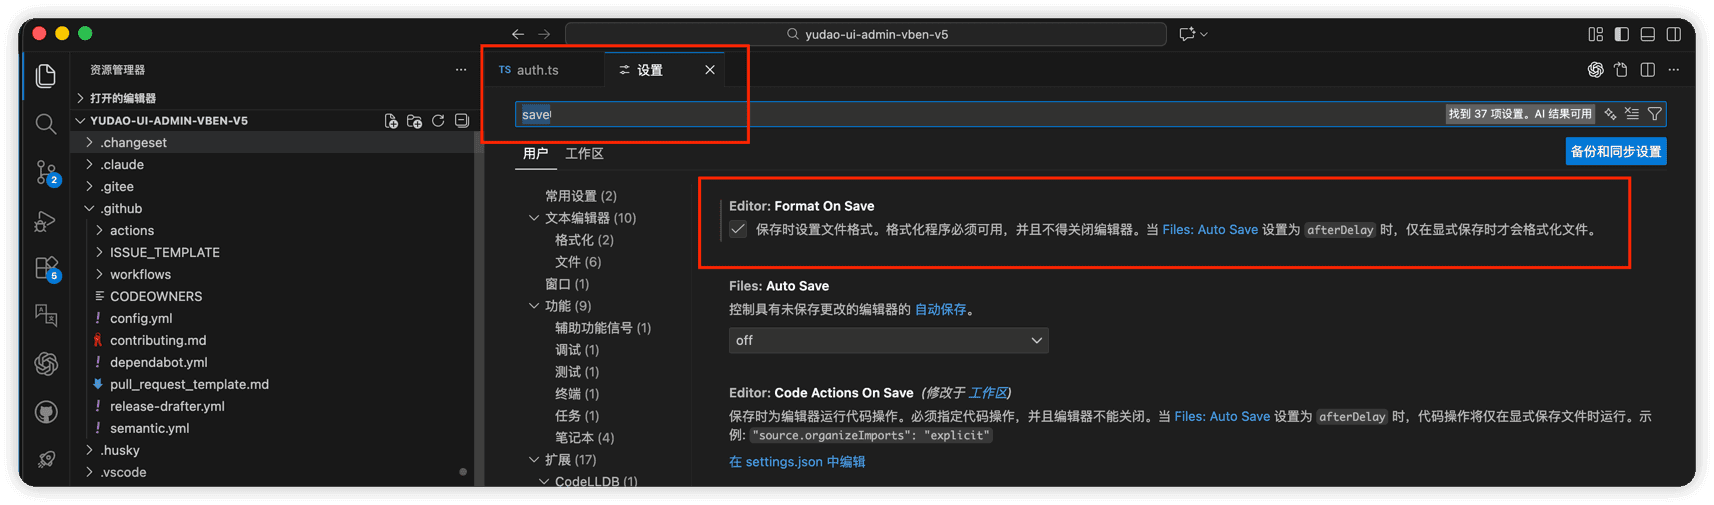The height and width of the screenshot is (505, 1714).
Task: Collapse 文本编辑器 (10) in settings tree
Action: 534,218
